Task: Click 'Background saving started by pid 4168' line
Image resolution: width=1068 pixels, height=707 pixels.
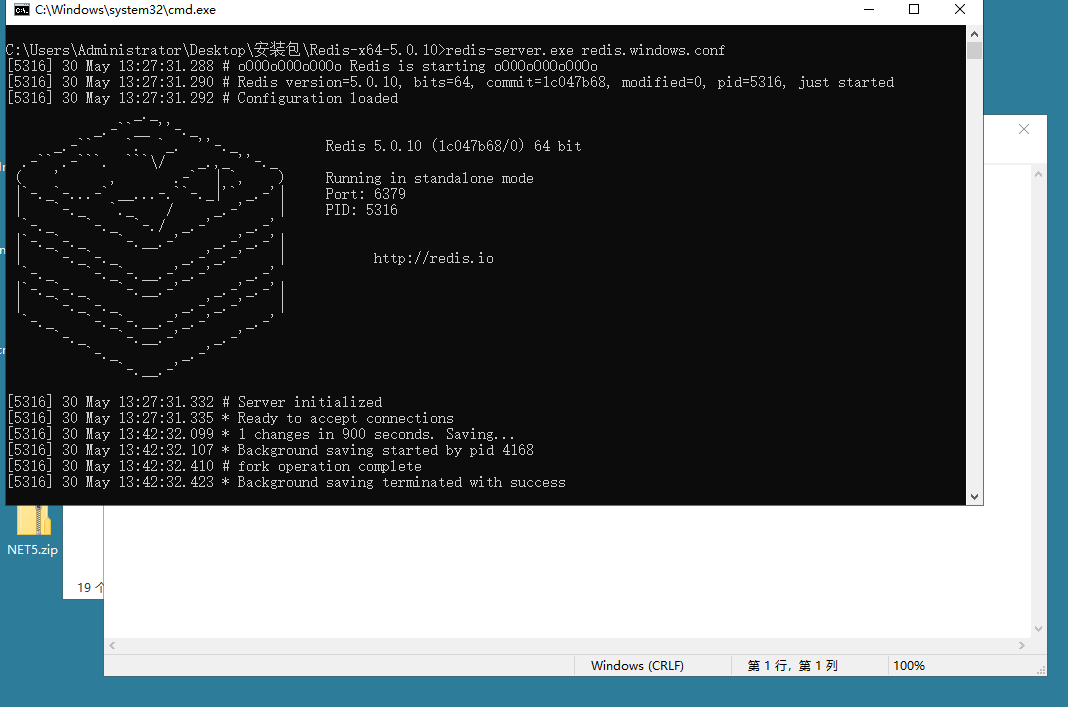Action: [270, 450]
